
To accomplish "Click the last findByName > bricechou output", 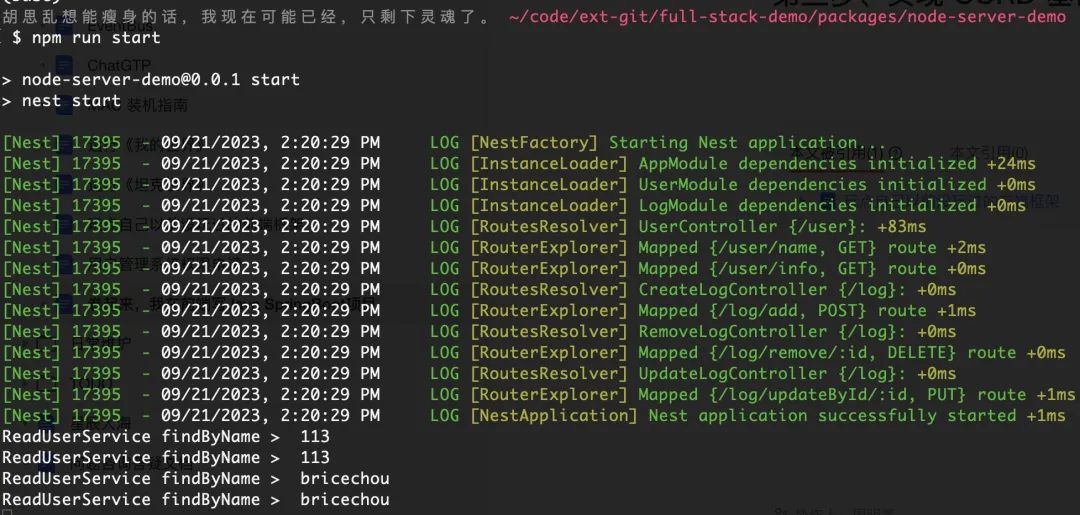I will [196, 499].
